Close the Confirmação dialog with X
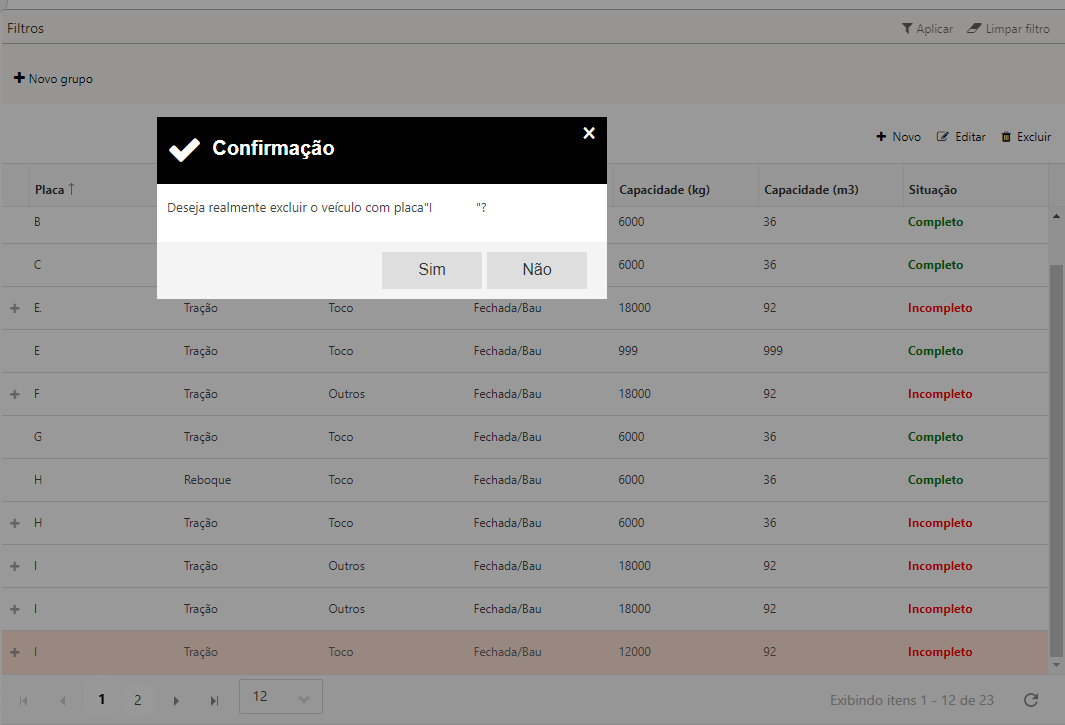 point(589,133)
